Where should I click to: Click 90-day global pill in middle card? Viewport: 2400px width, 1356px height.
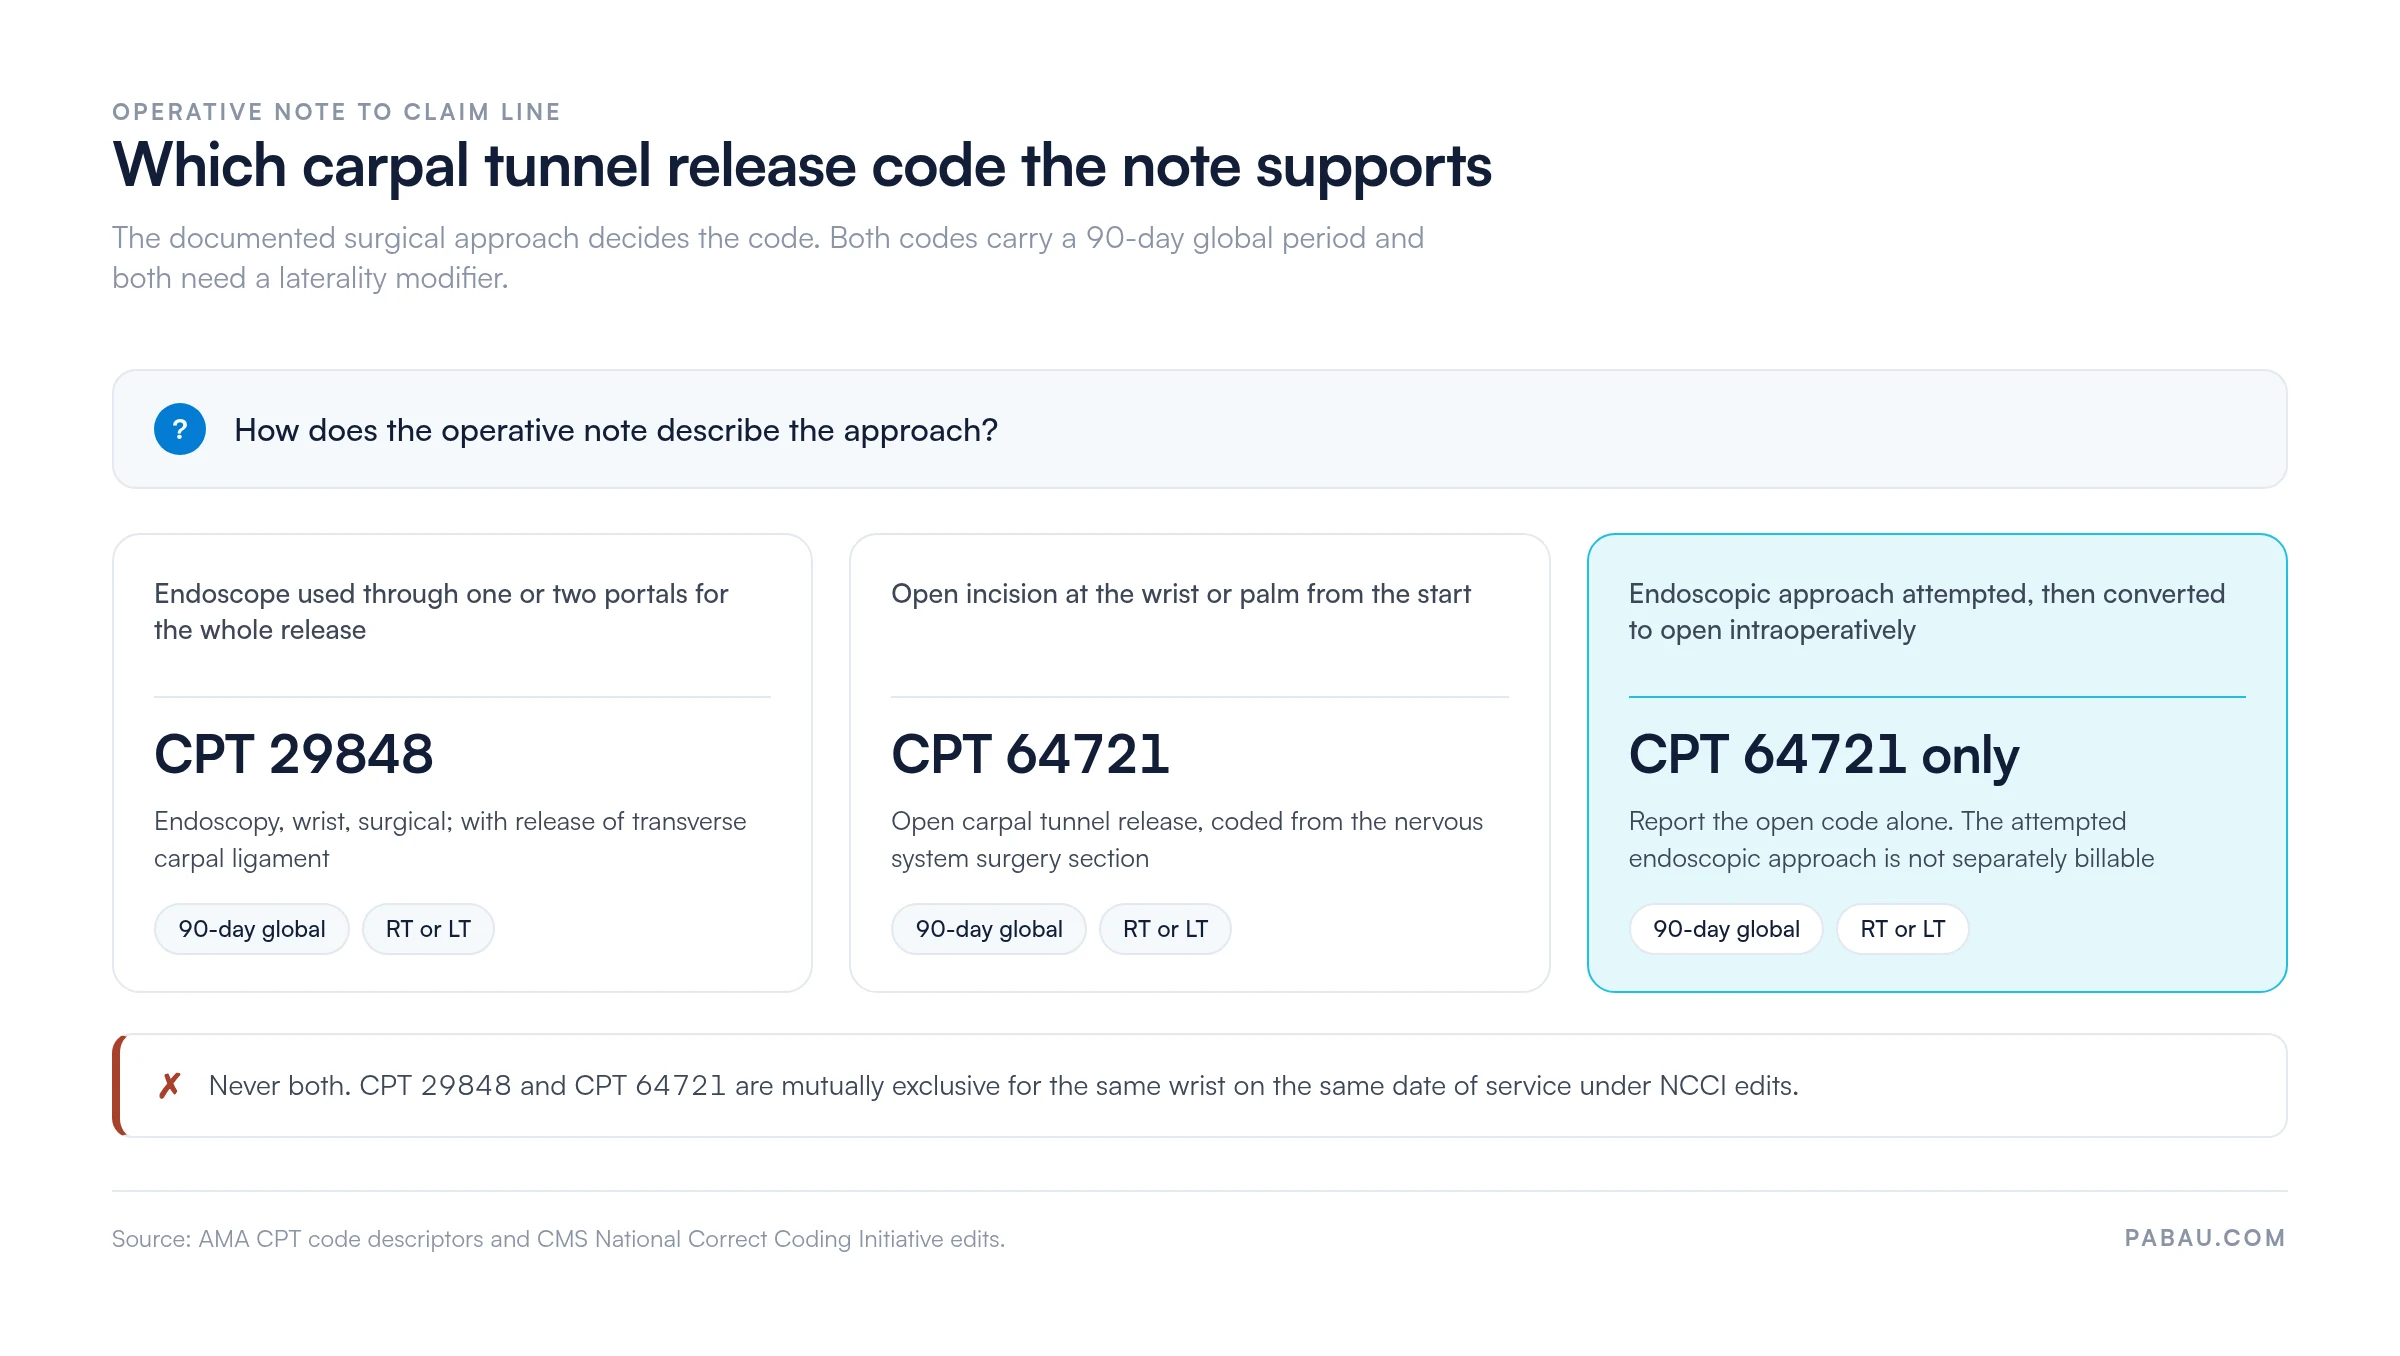coord(989,929)
